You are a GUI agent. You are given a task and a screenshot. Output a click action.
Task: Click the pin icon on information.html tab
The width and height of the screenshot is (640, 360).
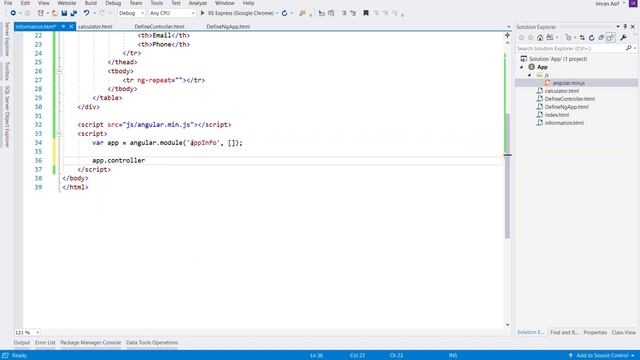point(63,27)
